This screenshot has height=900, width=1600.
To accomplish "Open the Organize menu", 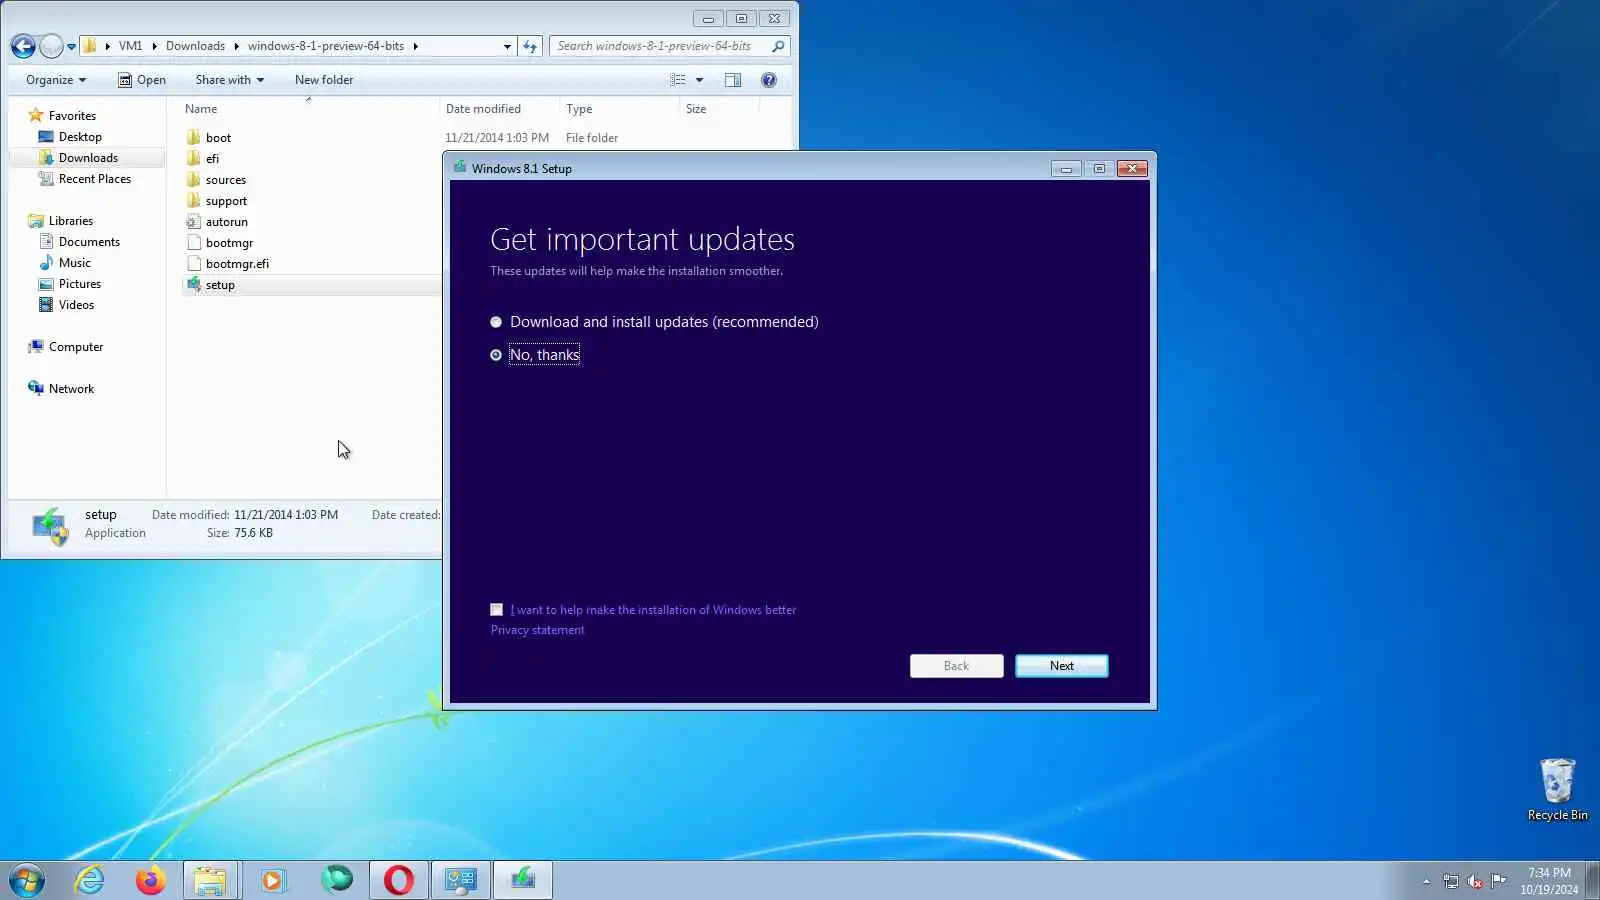I will pos(56,80).
